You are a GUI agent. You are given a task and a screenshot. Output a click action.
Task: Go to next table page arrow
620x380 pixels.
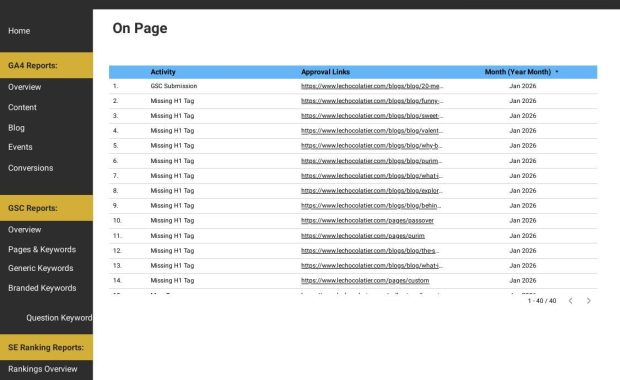tap(588, 301)
